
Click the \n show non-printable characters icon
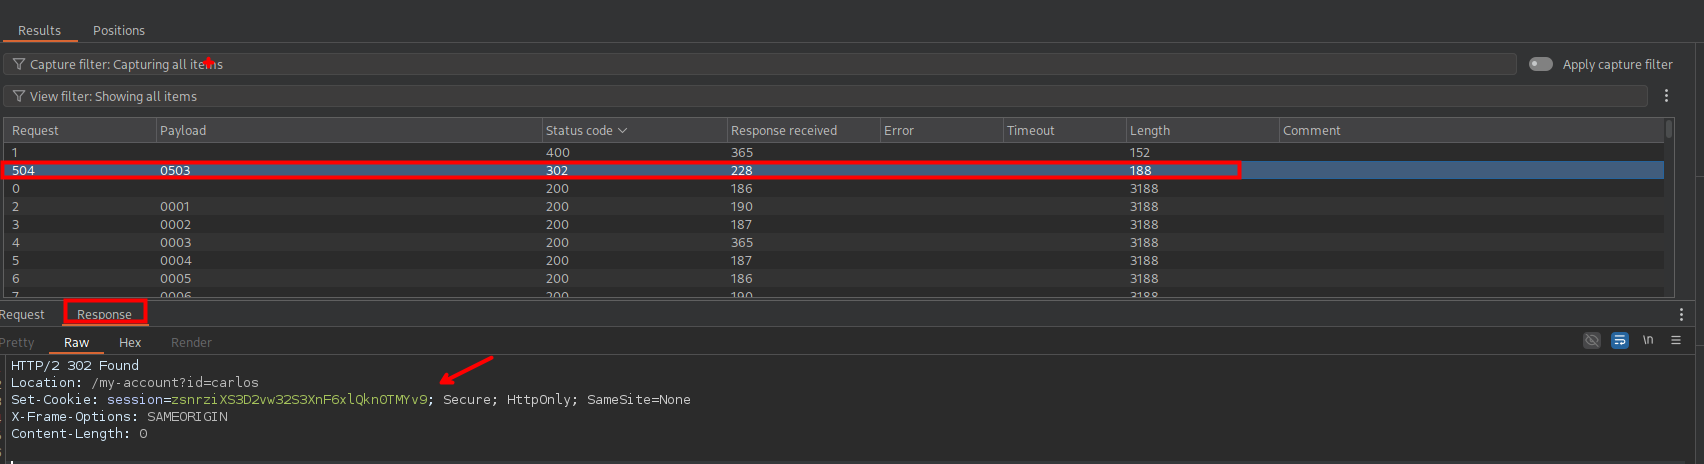[x=1647, y=341]
